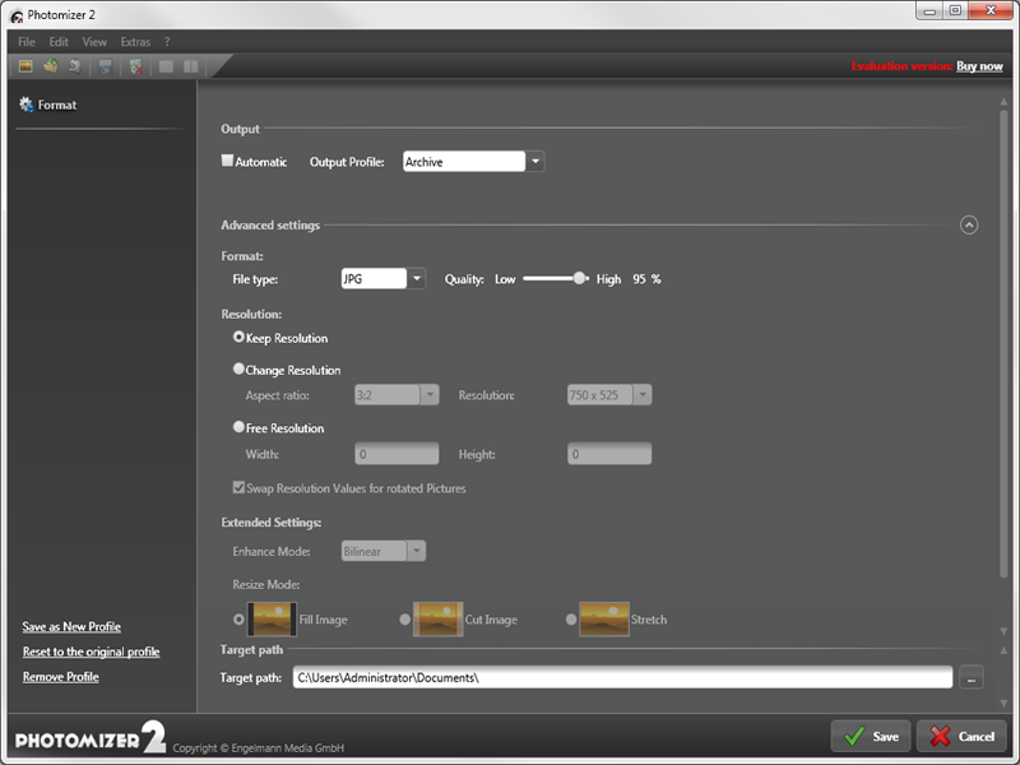Click the Reset to the original profile link
1020x765 pixels.
[x=91, y=651]
